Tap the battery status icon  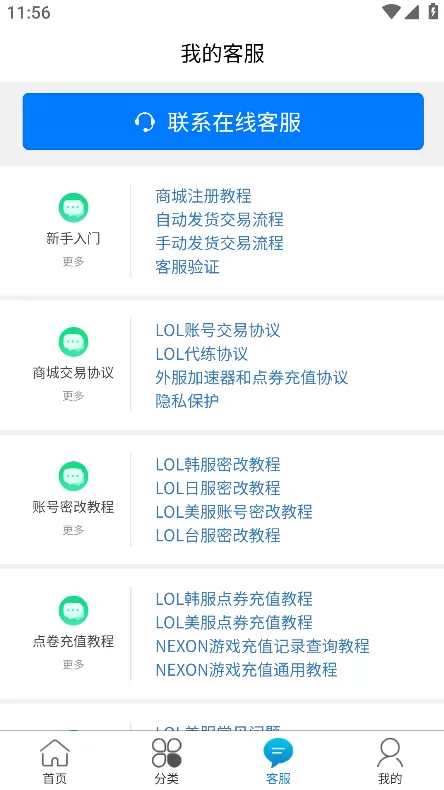[433, 11]
